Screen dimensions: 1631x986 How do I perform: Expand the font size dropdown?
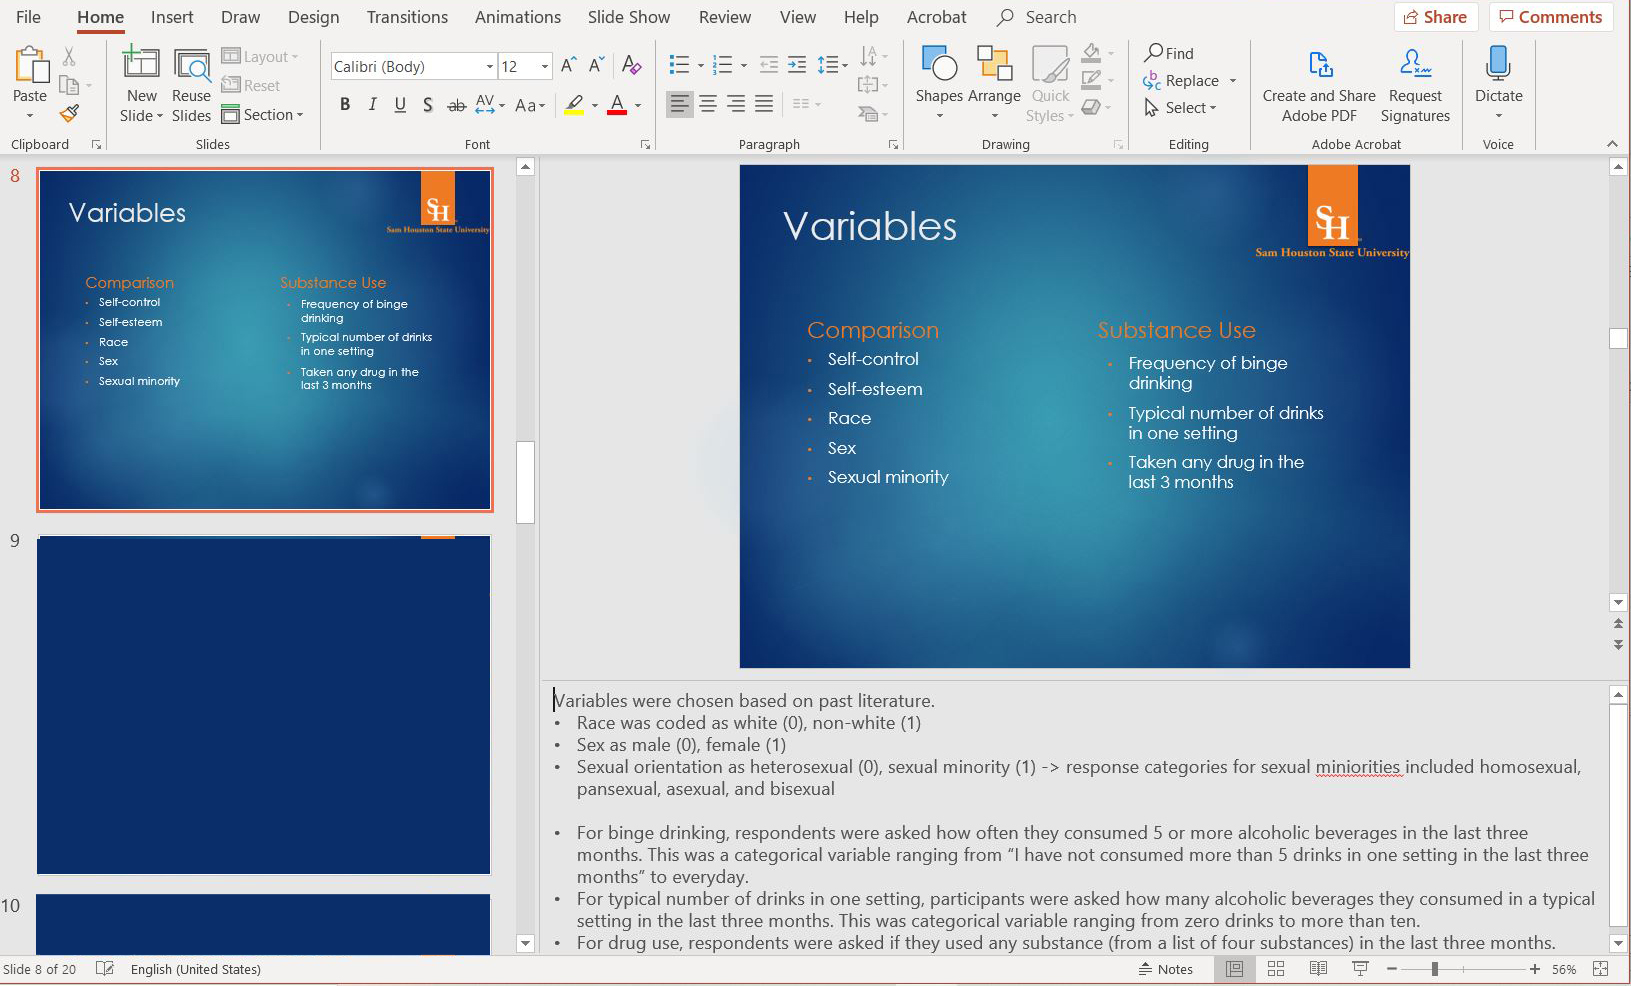[x=545, y=67]
